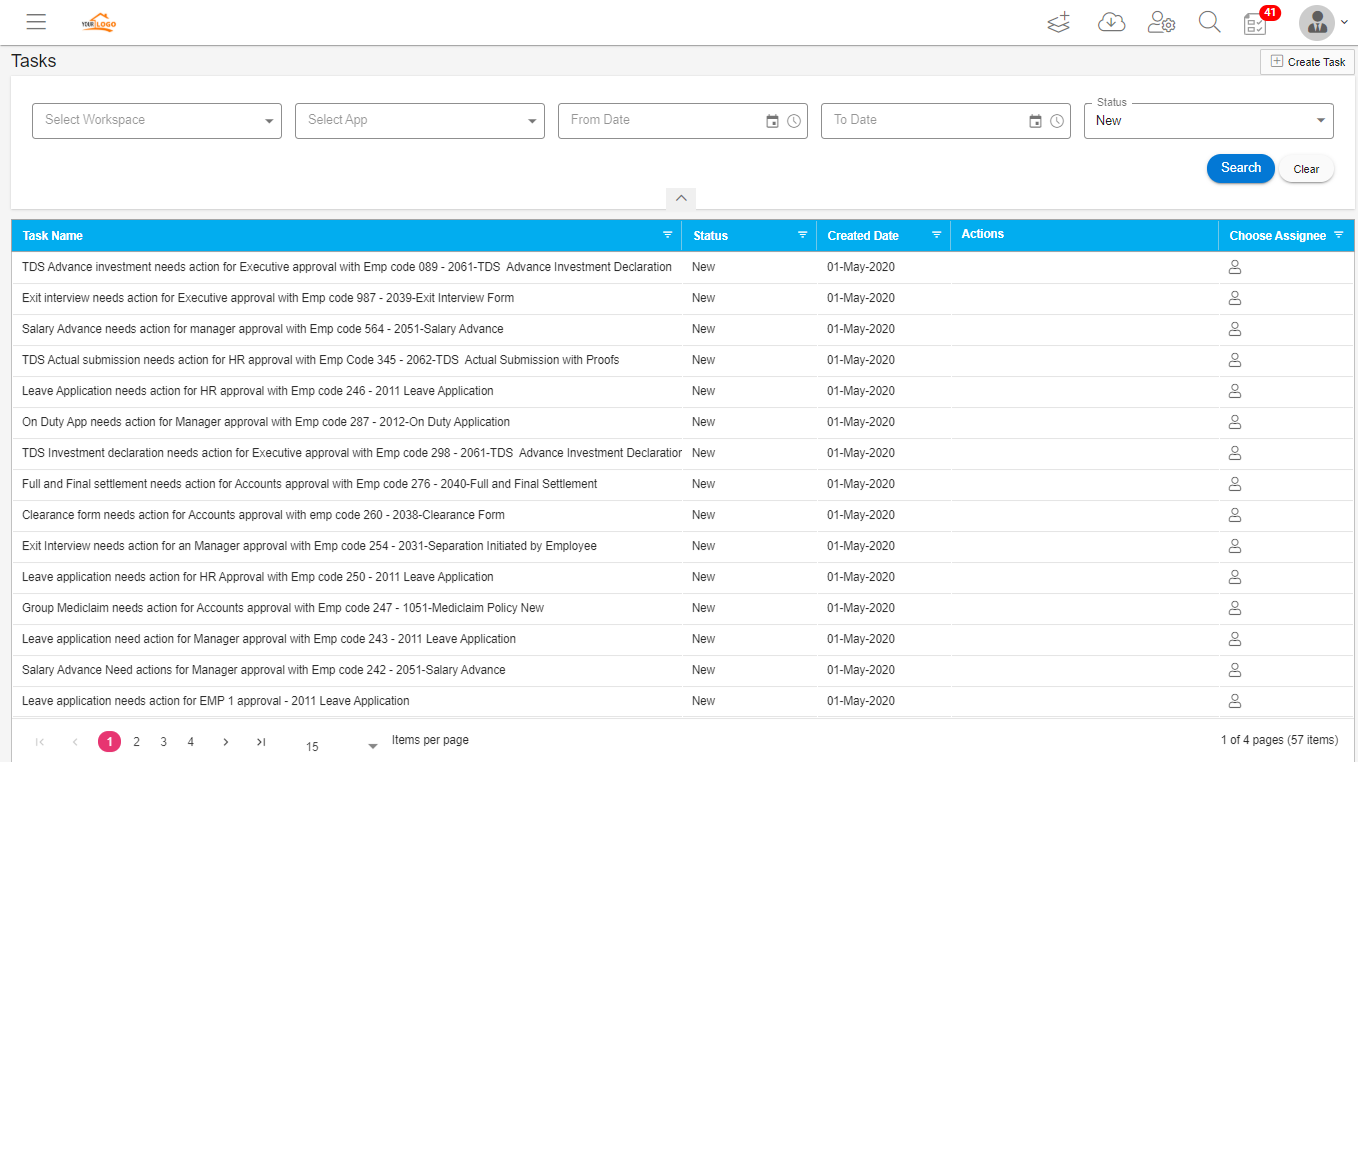Go to page 3 of tasks
1358x1172 pixels.
163,742
